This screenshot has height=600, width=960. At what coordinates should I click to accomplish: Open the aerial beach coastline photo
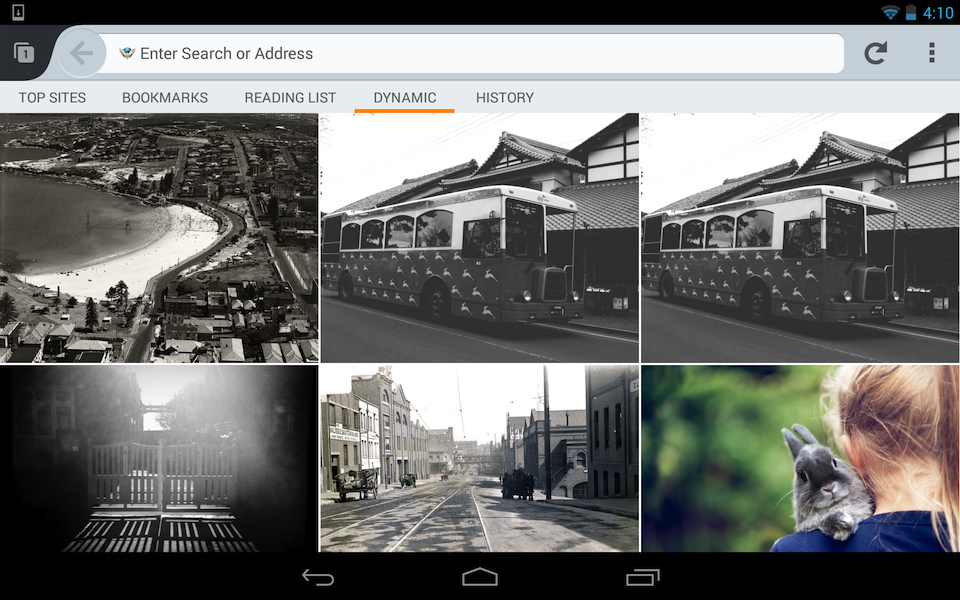tap(159, 238)
